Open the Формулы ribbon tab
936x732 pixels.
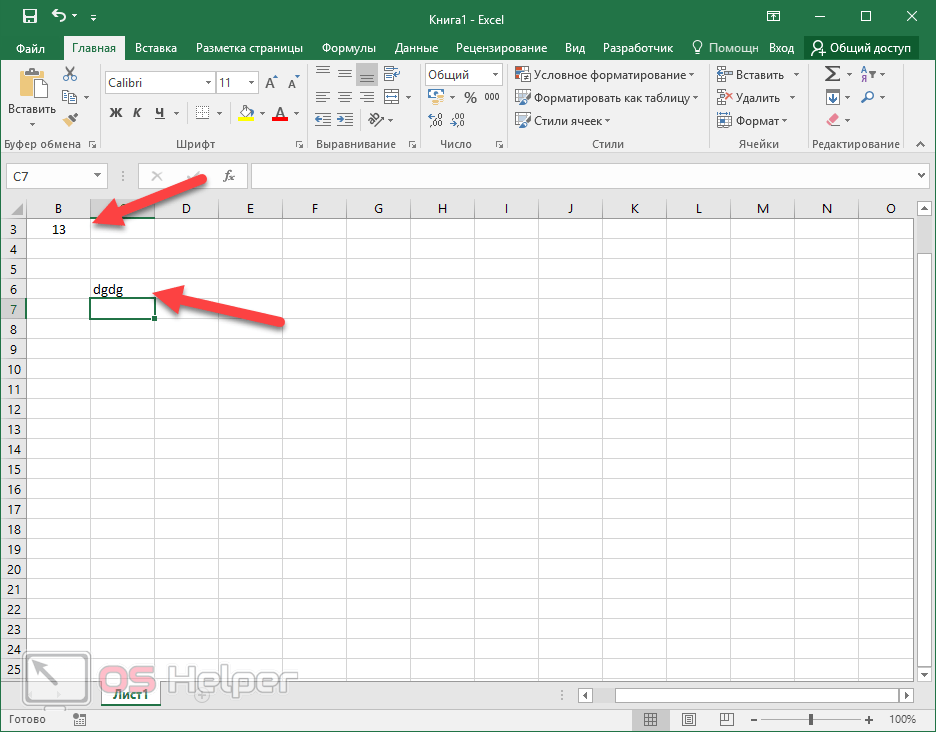(349, 48)
